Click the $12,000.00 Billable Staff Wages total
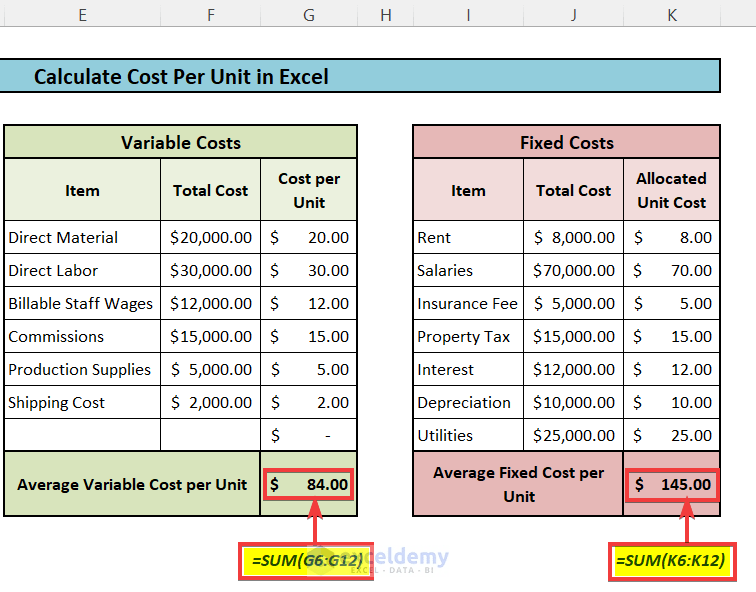 pos(211,303)
